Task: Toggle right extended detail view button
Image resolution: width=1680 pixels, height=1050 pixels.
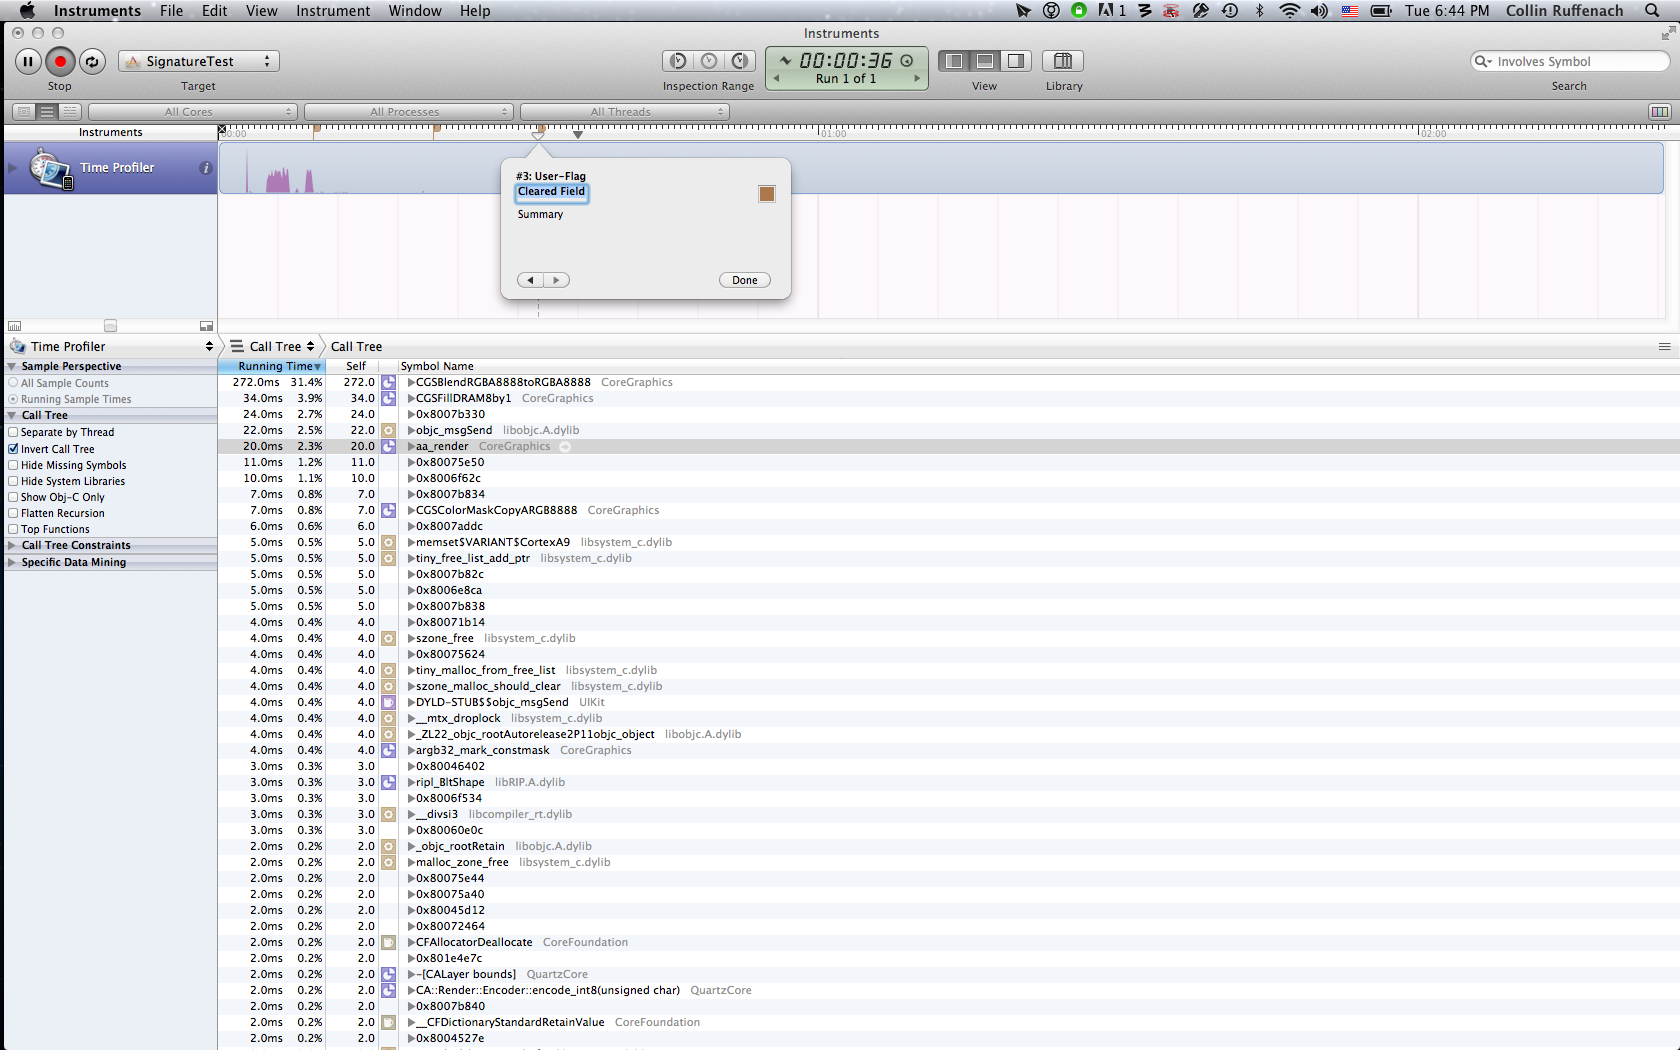Action: click(1016, 61)
